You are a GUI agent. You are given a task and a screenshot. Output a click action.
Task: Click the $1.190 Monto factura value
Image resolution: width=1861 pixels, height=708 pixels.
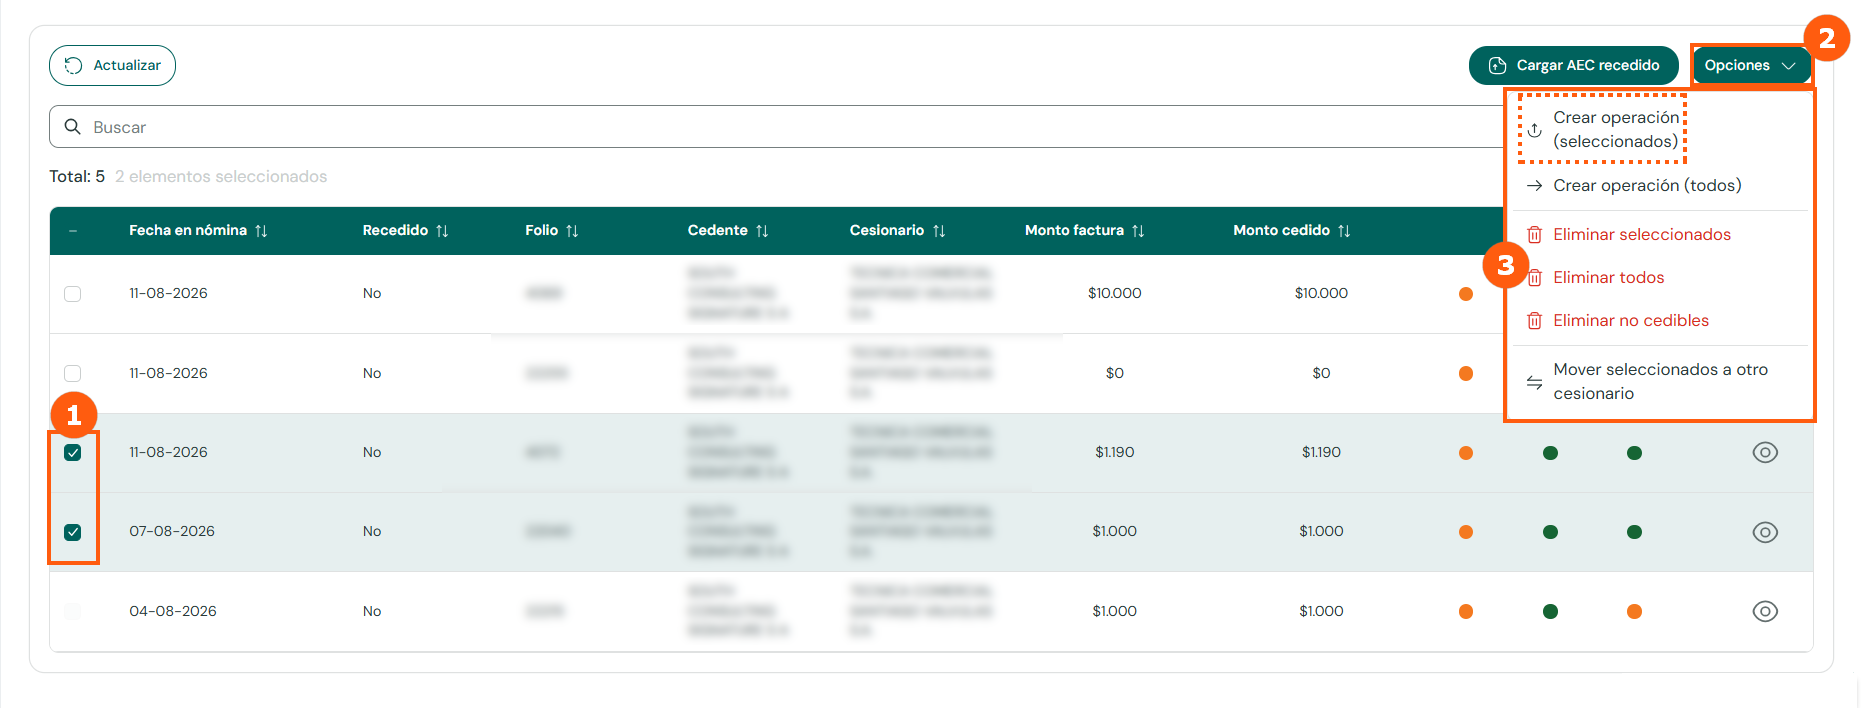tap(1114, 452)
